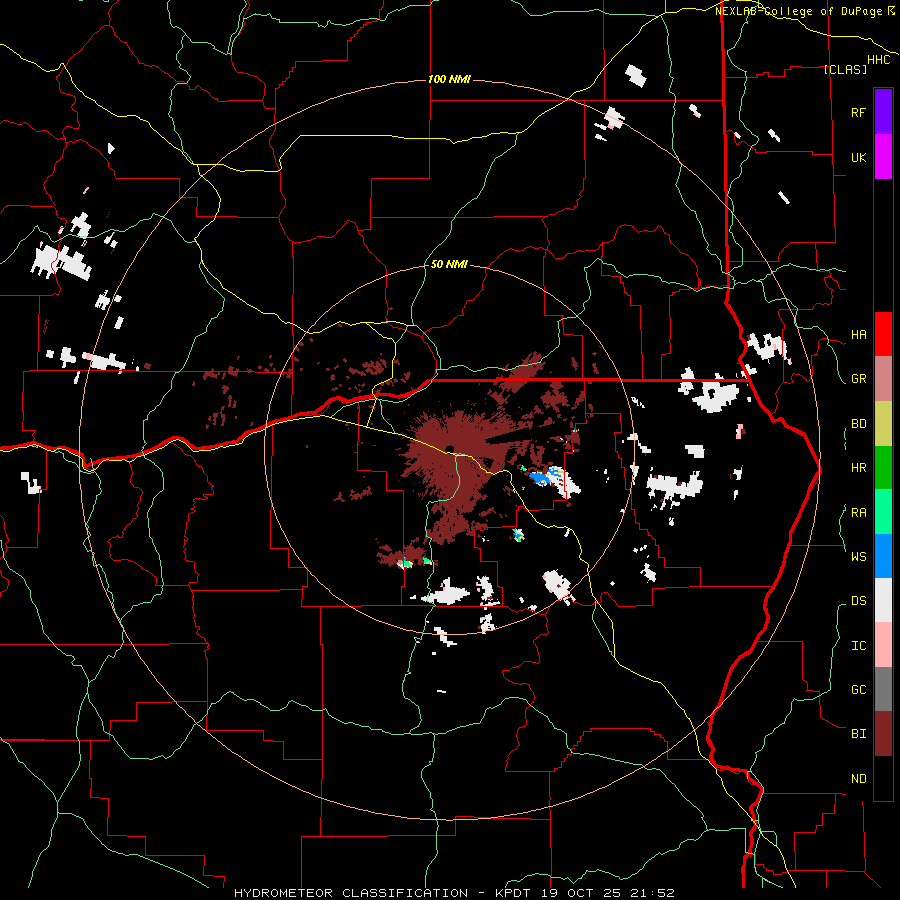
Task: Click the 'HYDROMETEOR CLASSIFICATION' caption text
Action: click(351, 893)
